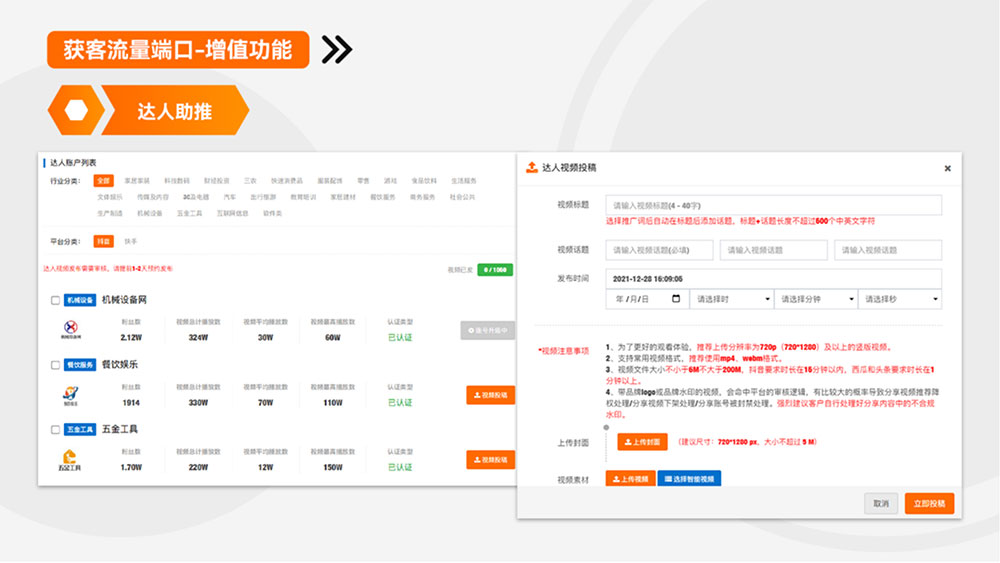The image size is (1000, 563).
Task: Open the 请选择分钟 minute dropdown
Action: point(816,299)
